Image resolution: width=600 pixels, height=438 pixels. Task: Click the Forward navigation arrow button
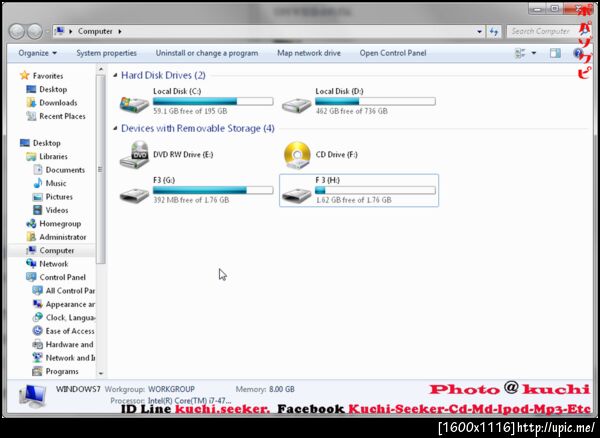[35, 31]
